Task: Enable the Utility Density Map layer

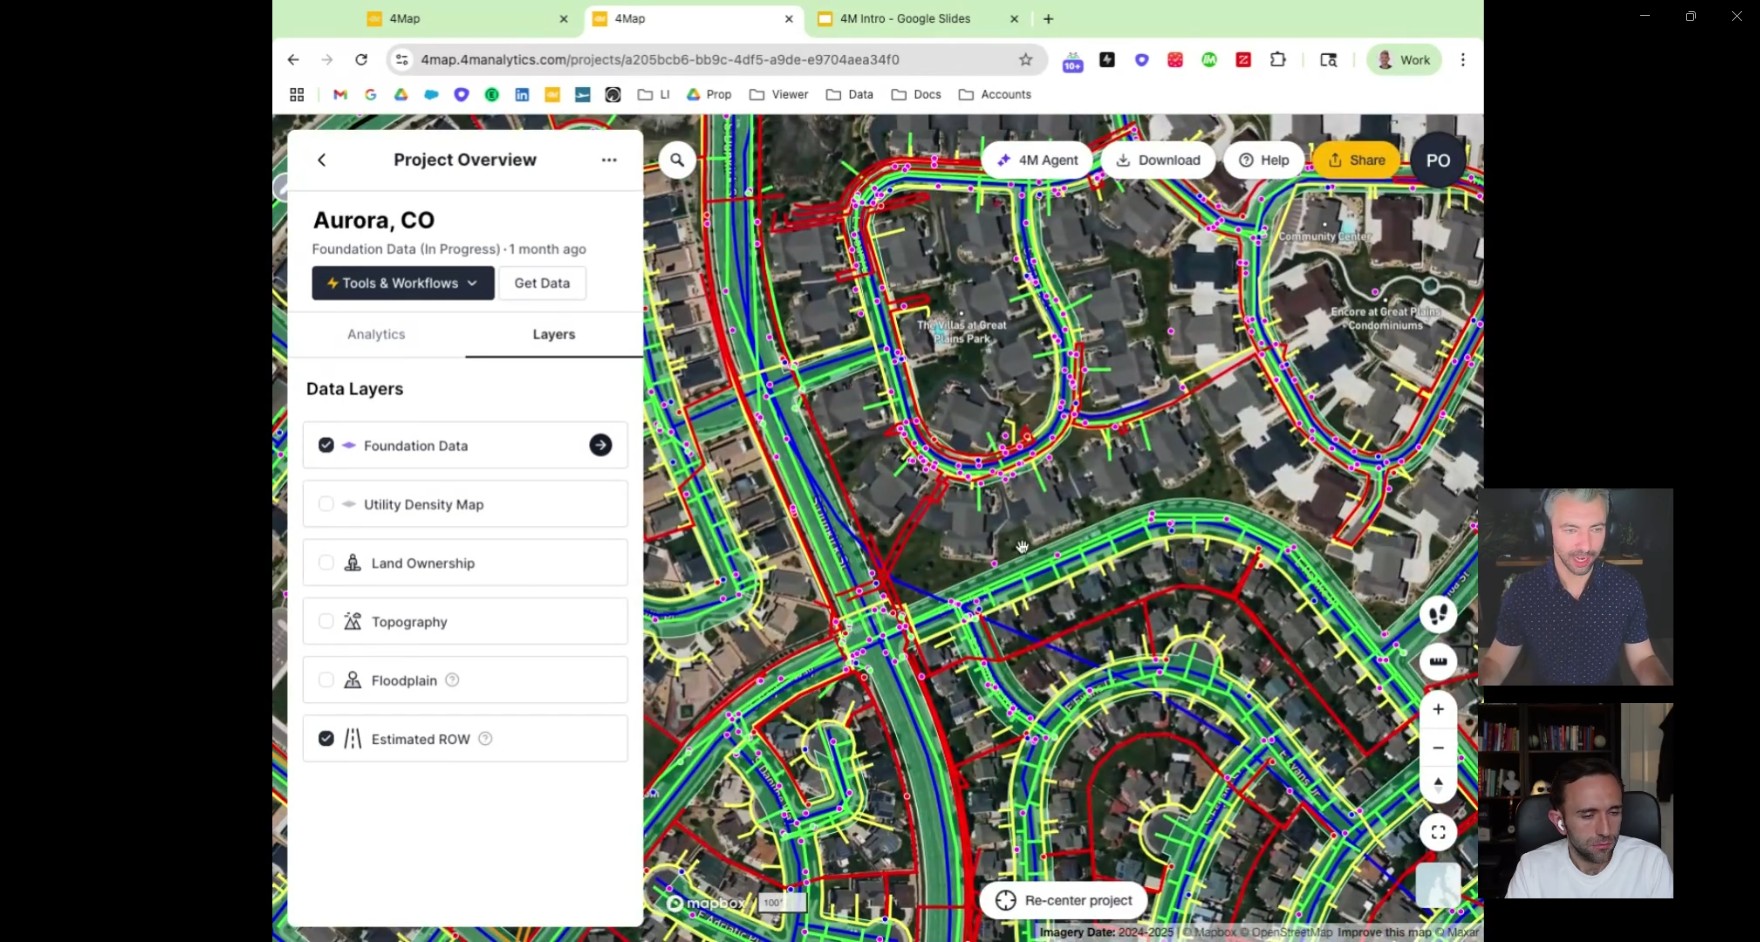Action: pos(326,504)
